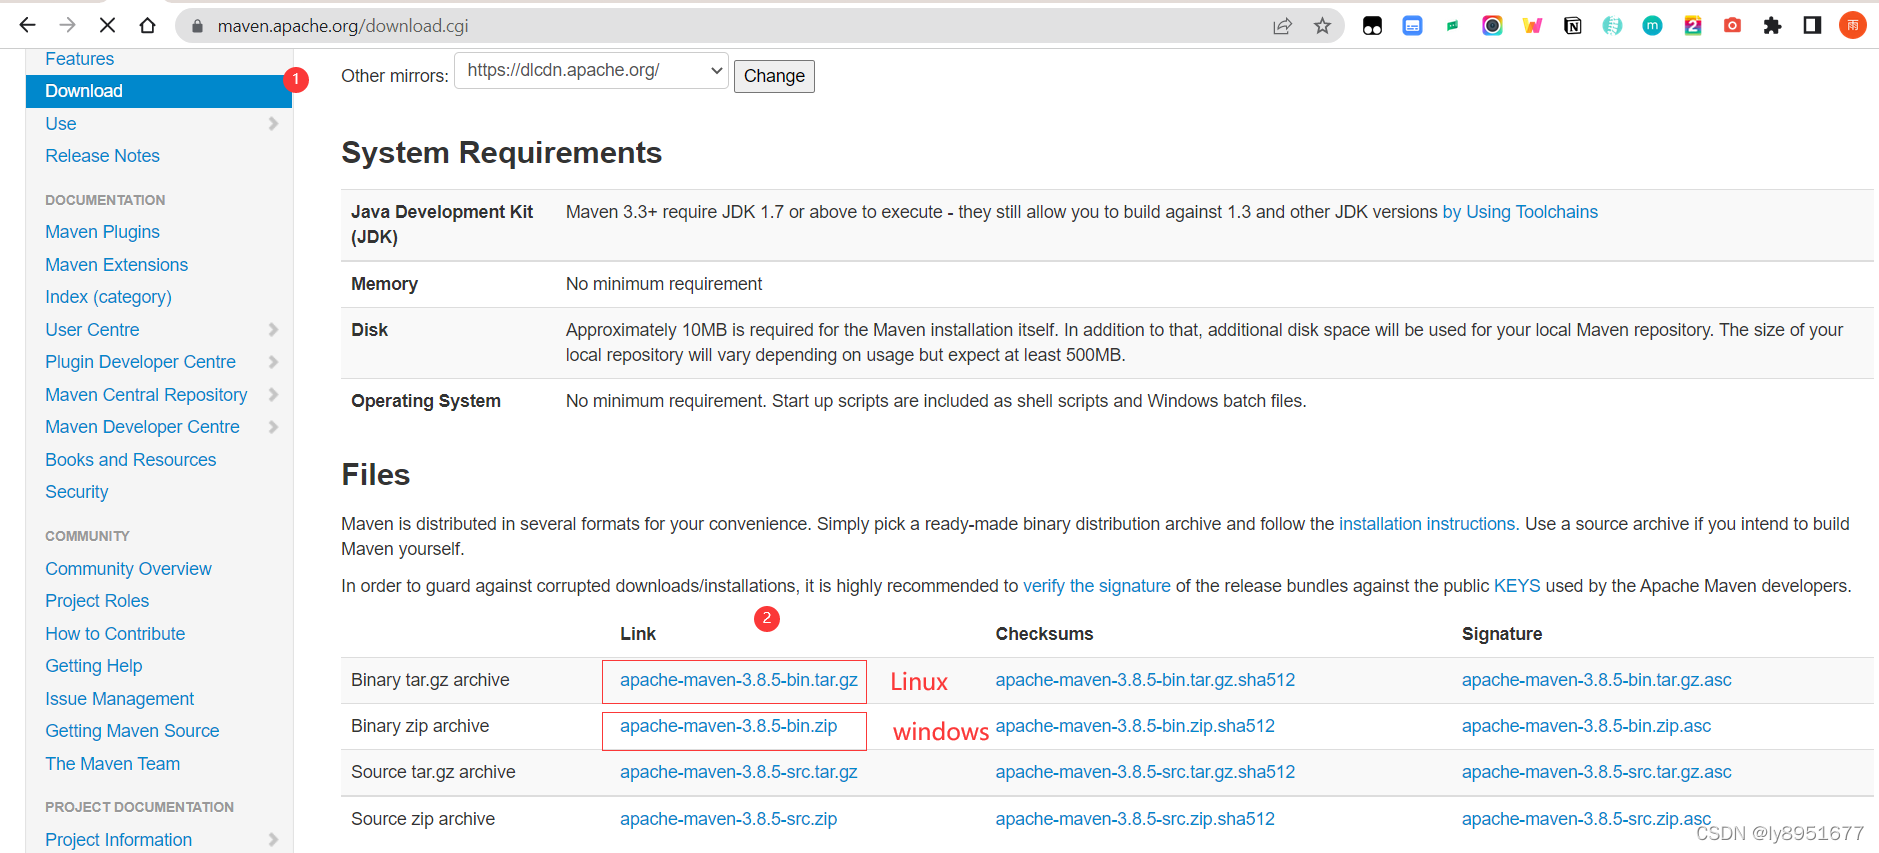Screen dimensions: 1879x853
Task: Open the Use sidebar item
Action: tap(60, 124)
